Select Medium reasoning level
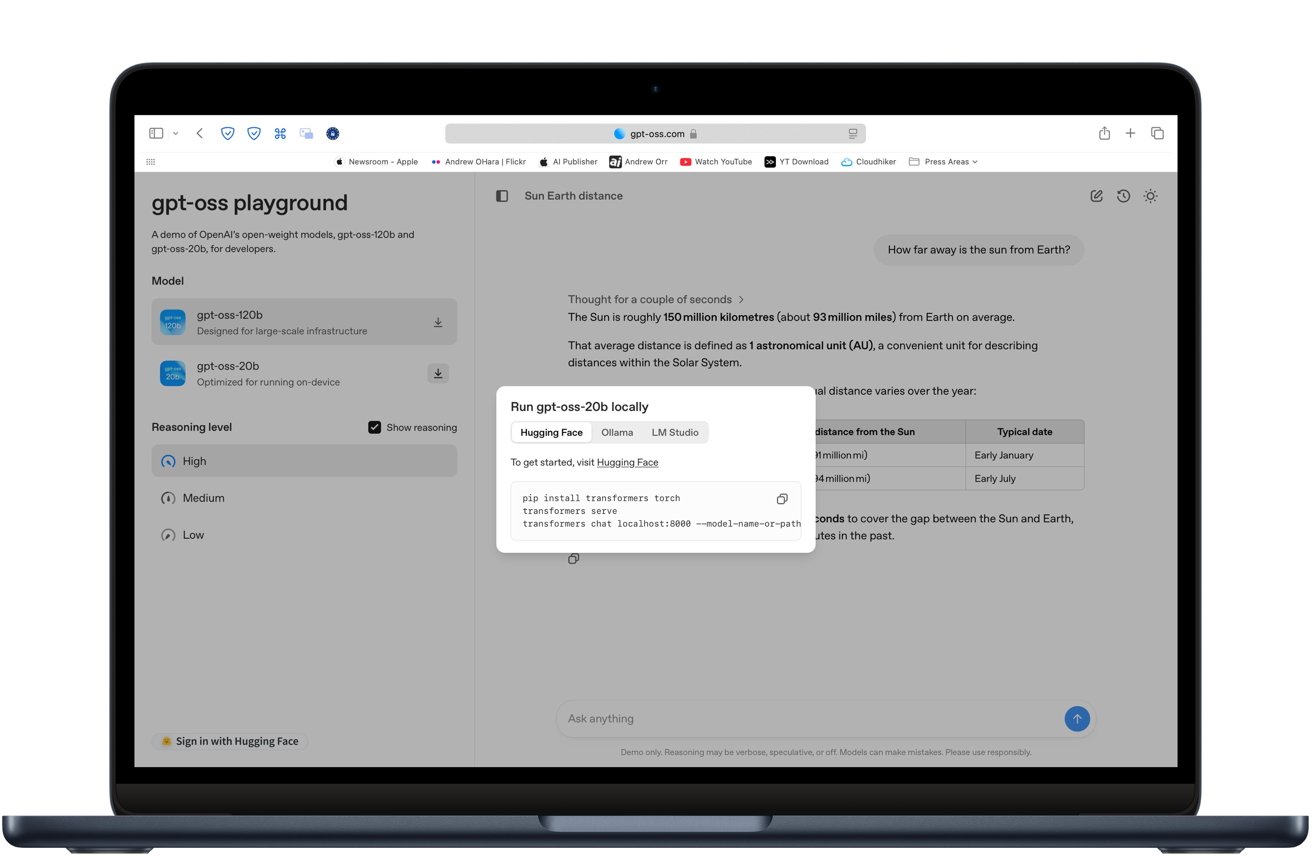This screenshot has height=856, width=1312. (x=203, y=498)
